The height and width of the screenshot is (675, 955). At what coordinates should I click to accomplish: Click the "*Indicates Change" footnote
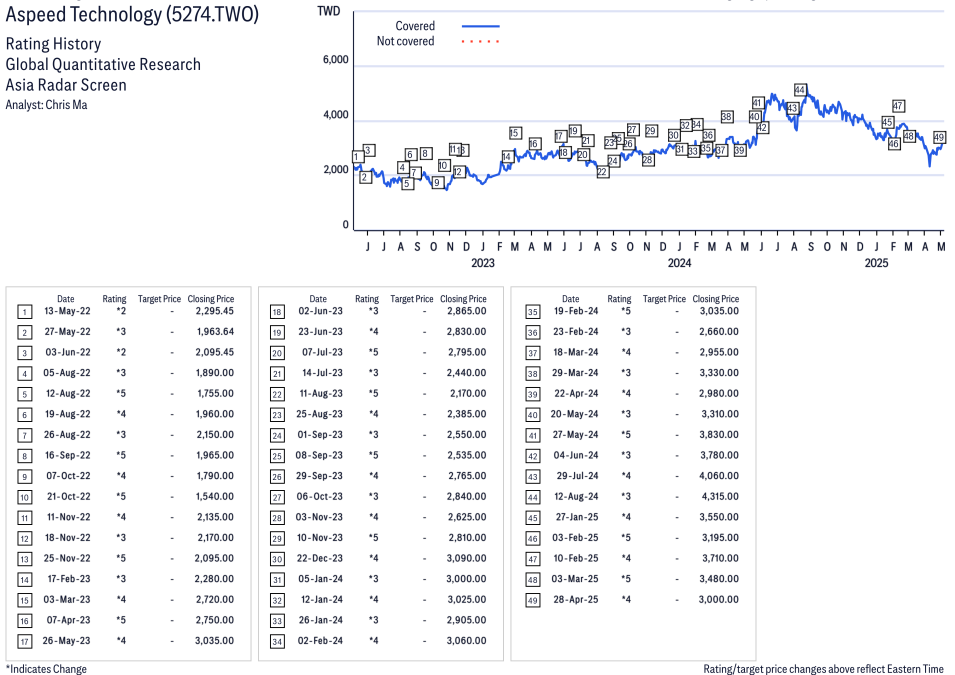46,668
